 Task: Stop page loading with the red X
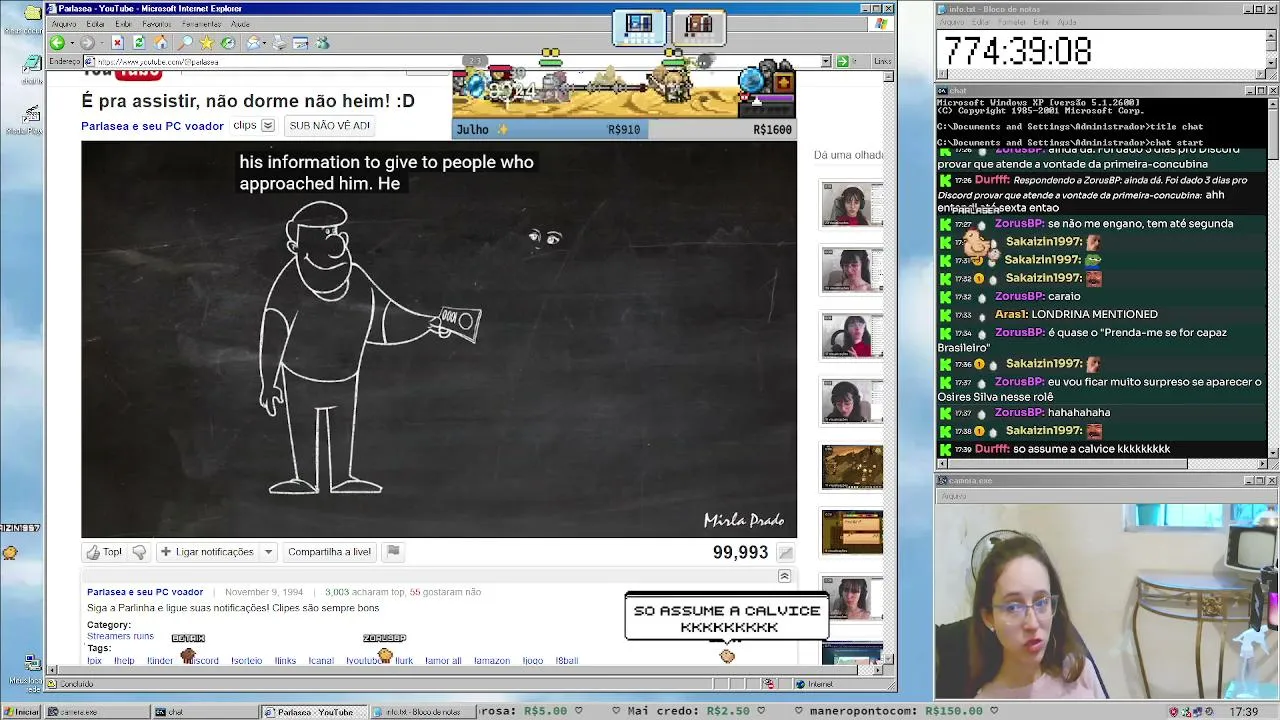point(117,43)
